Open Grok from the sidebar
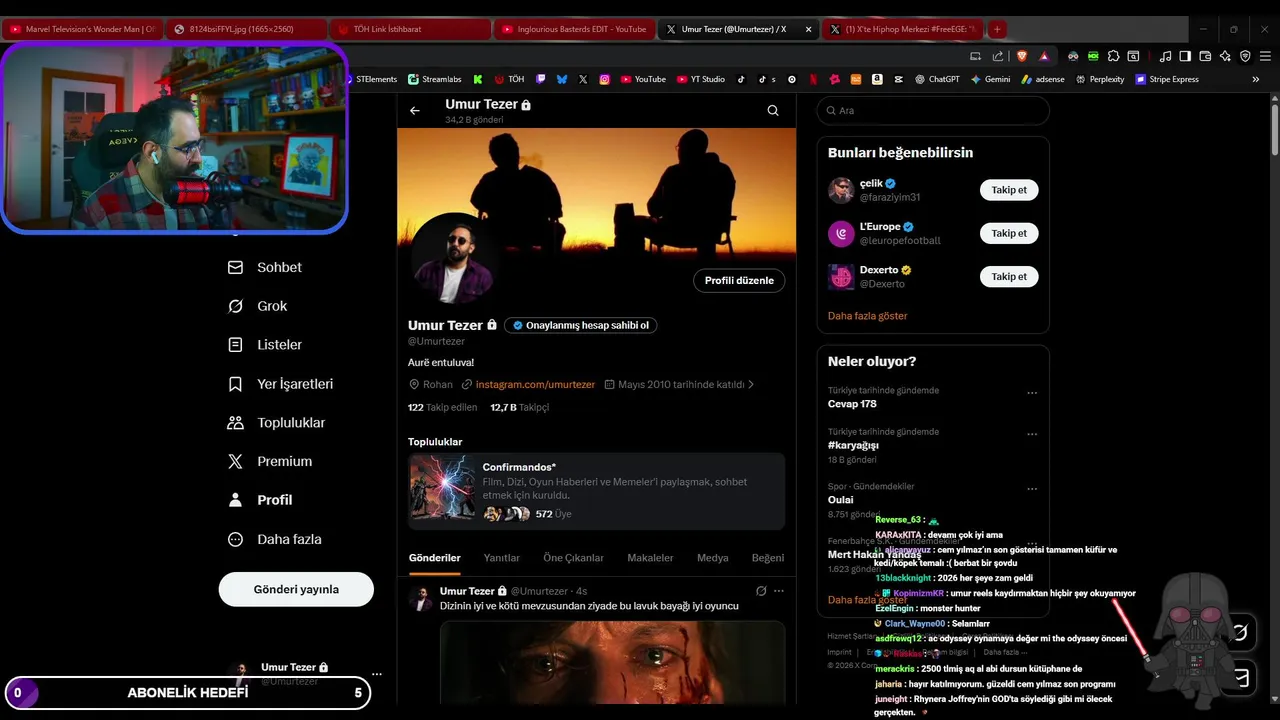This screenshot has width=1280, height=720. (257, 306)
